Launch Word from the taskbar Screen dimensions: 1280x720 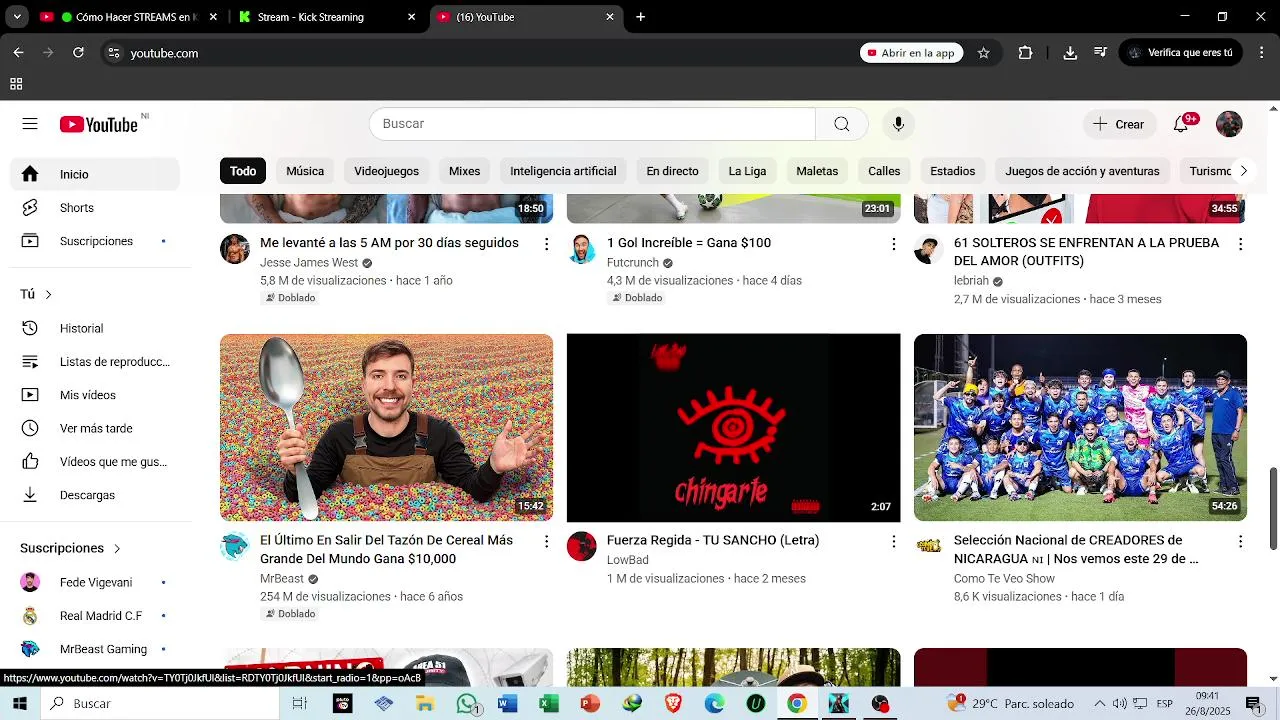(507, 704)
